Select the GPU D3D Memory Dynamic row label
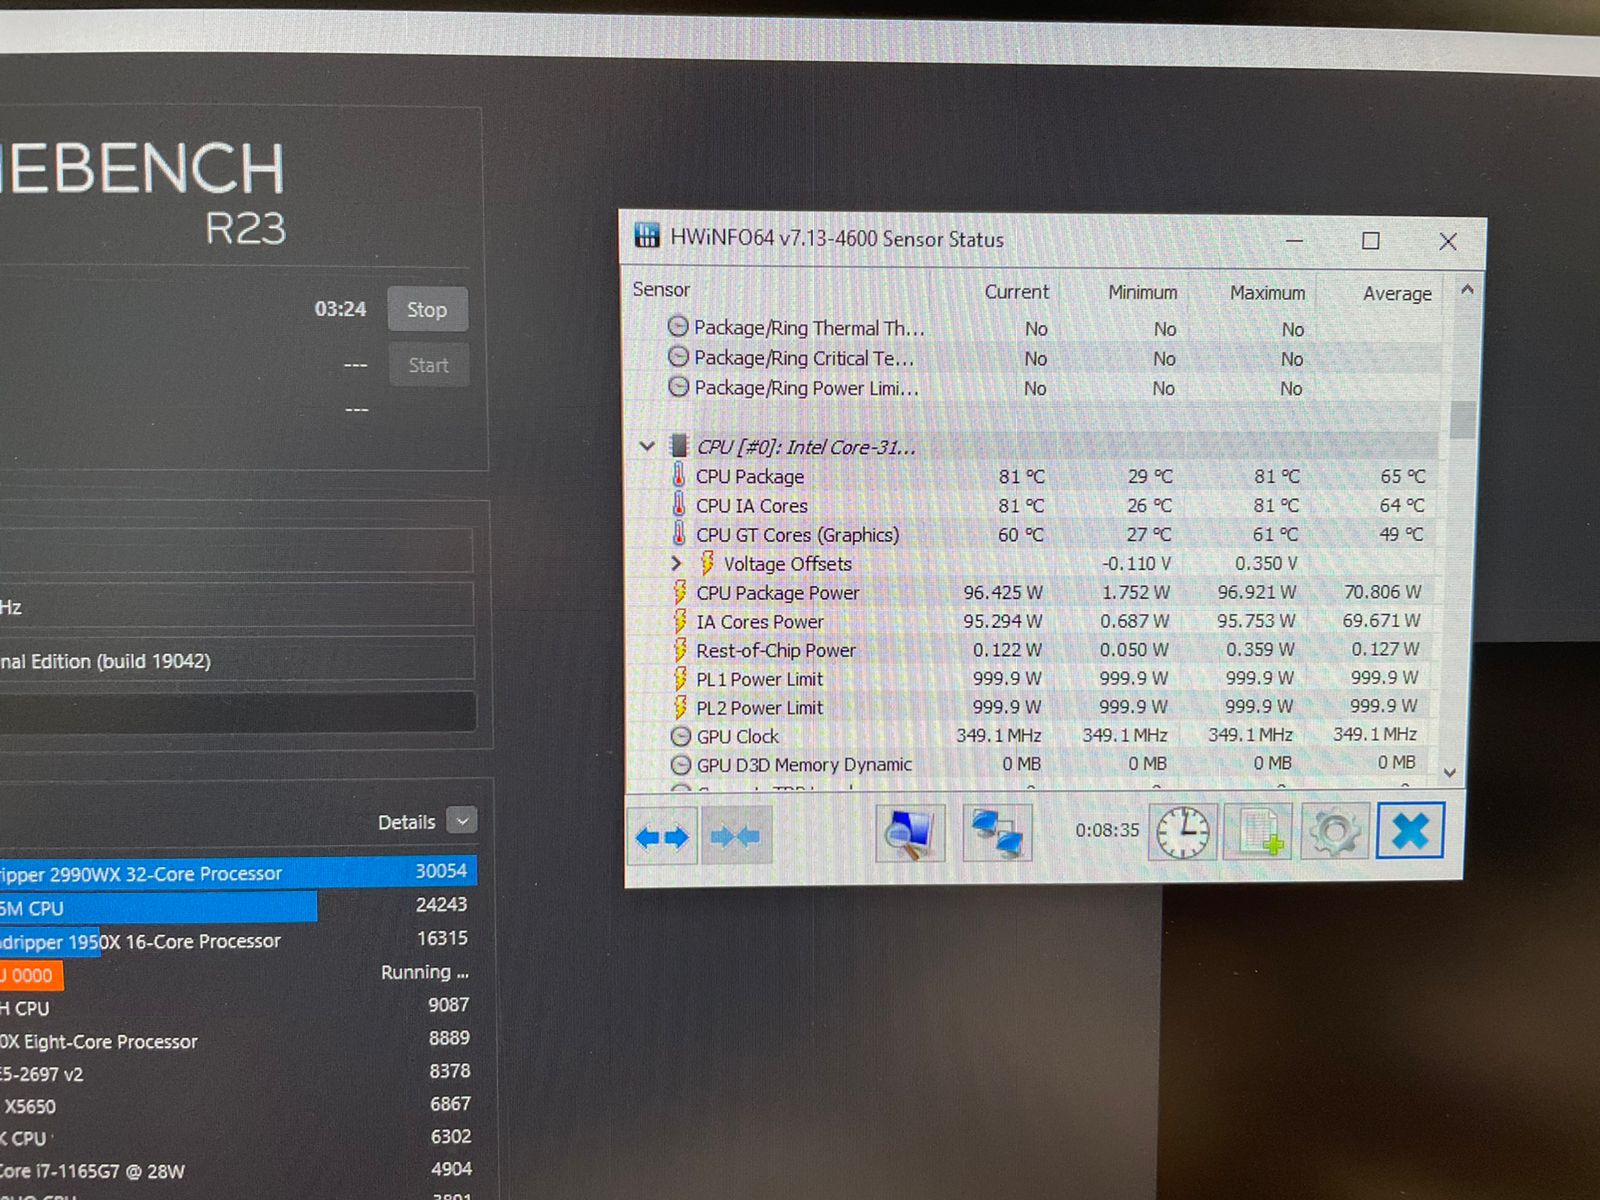Screen dimensions: 1600x1200 [804, 764]
